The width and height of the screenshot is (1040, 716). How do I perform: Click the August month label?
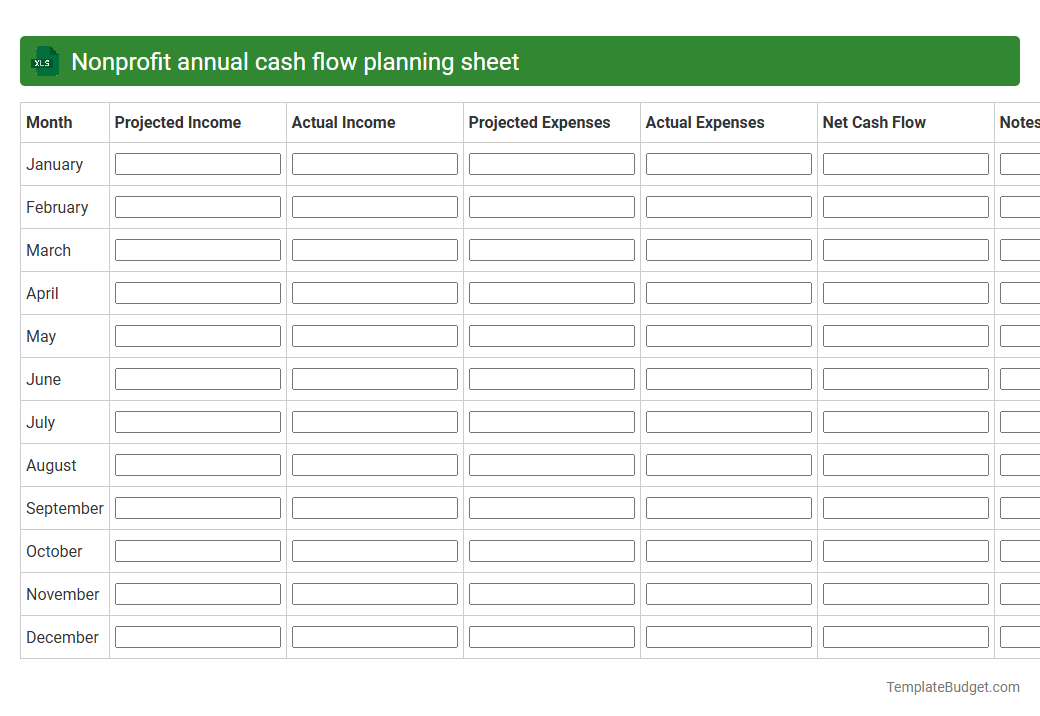coord(51,465)
